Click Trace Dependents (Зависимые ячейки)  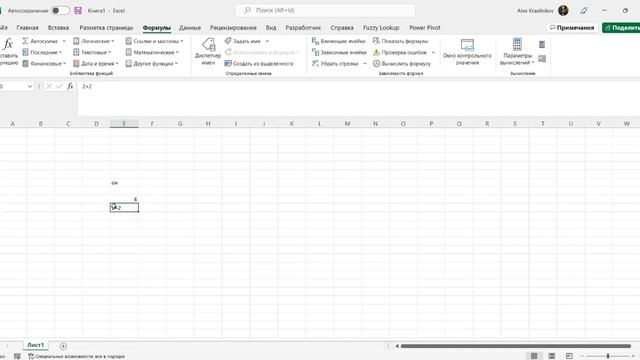coord(339,52)
